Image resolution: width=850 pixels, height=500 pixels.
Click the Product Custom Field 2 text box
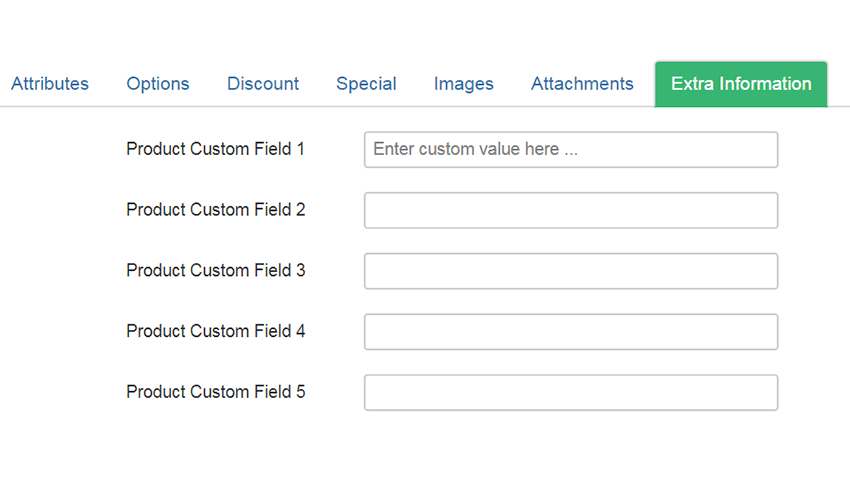pyautogui.click(x=571, y=210)
